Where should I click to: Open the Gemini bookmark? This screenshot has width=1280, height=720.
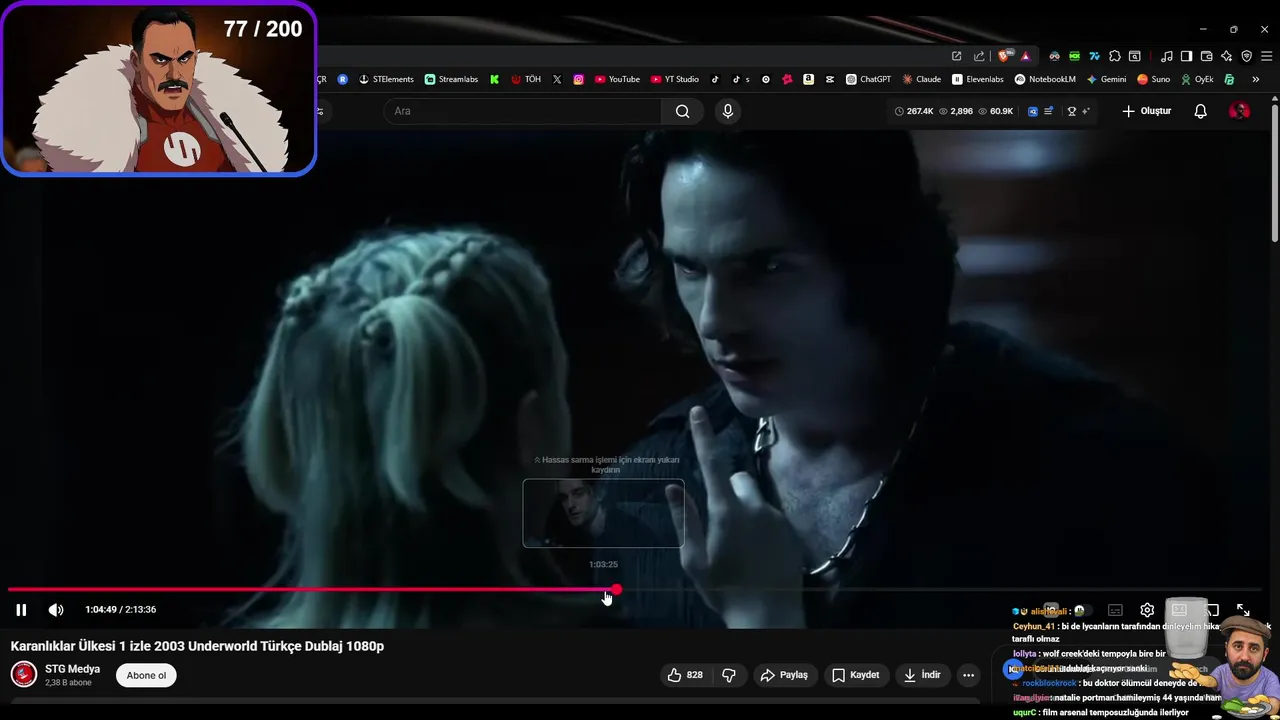1106,79
